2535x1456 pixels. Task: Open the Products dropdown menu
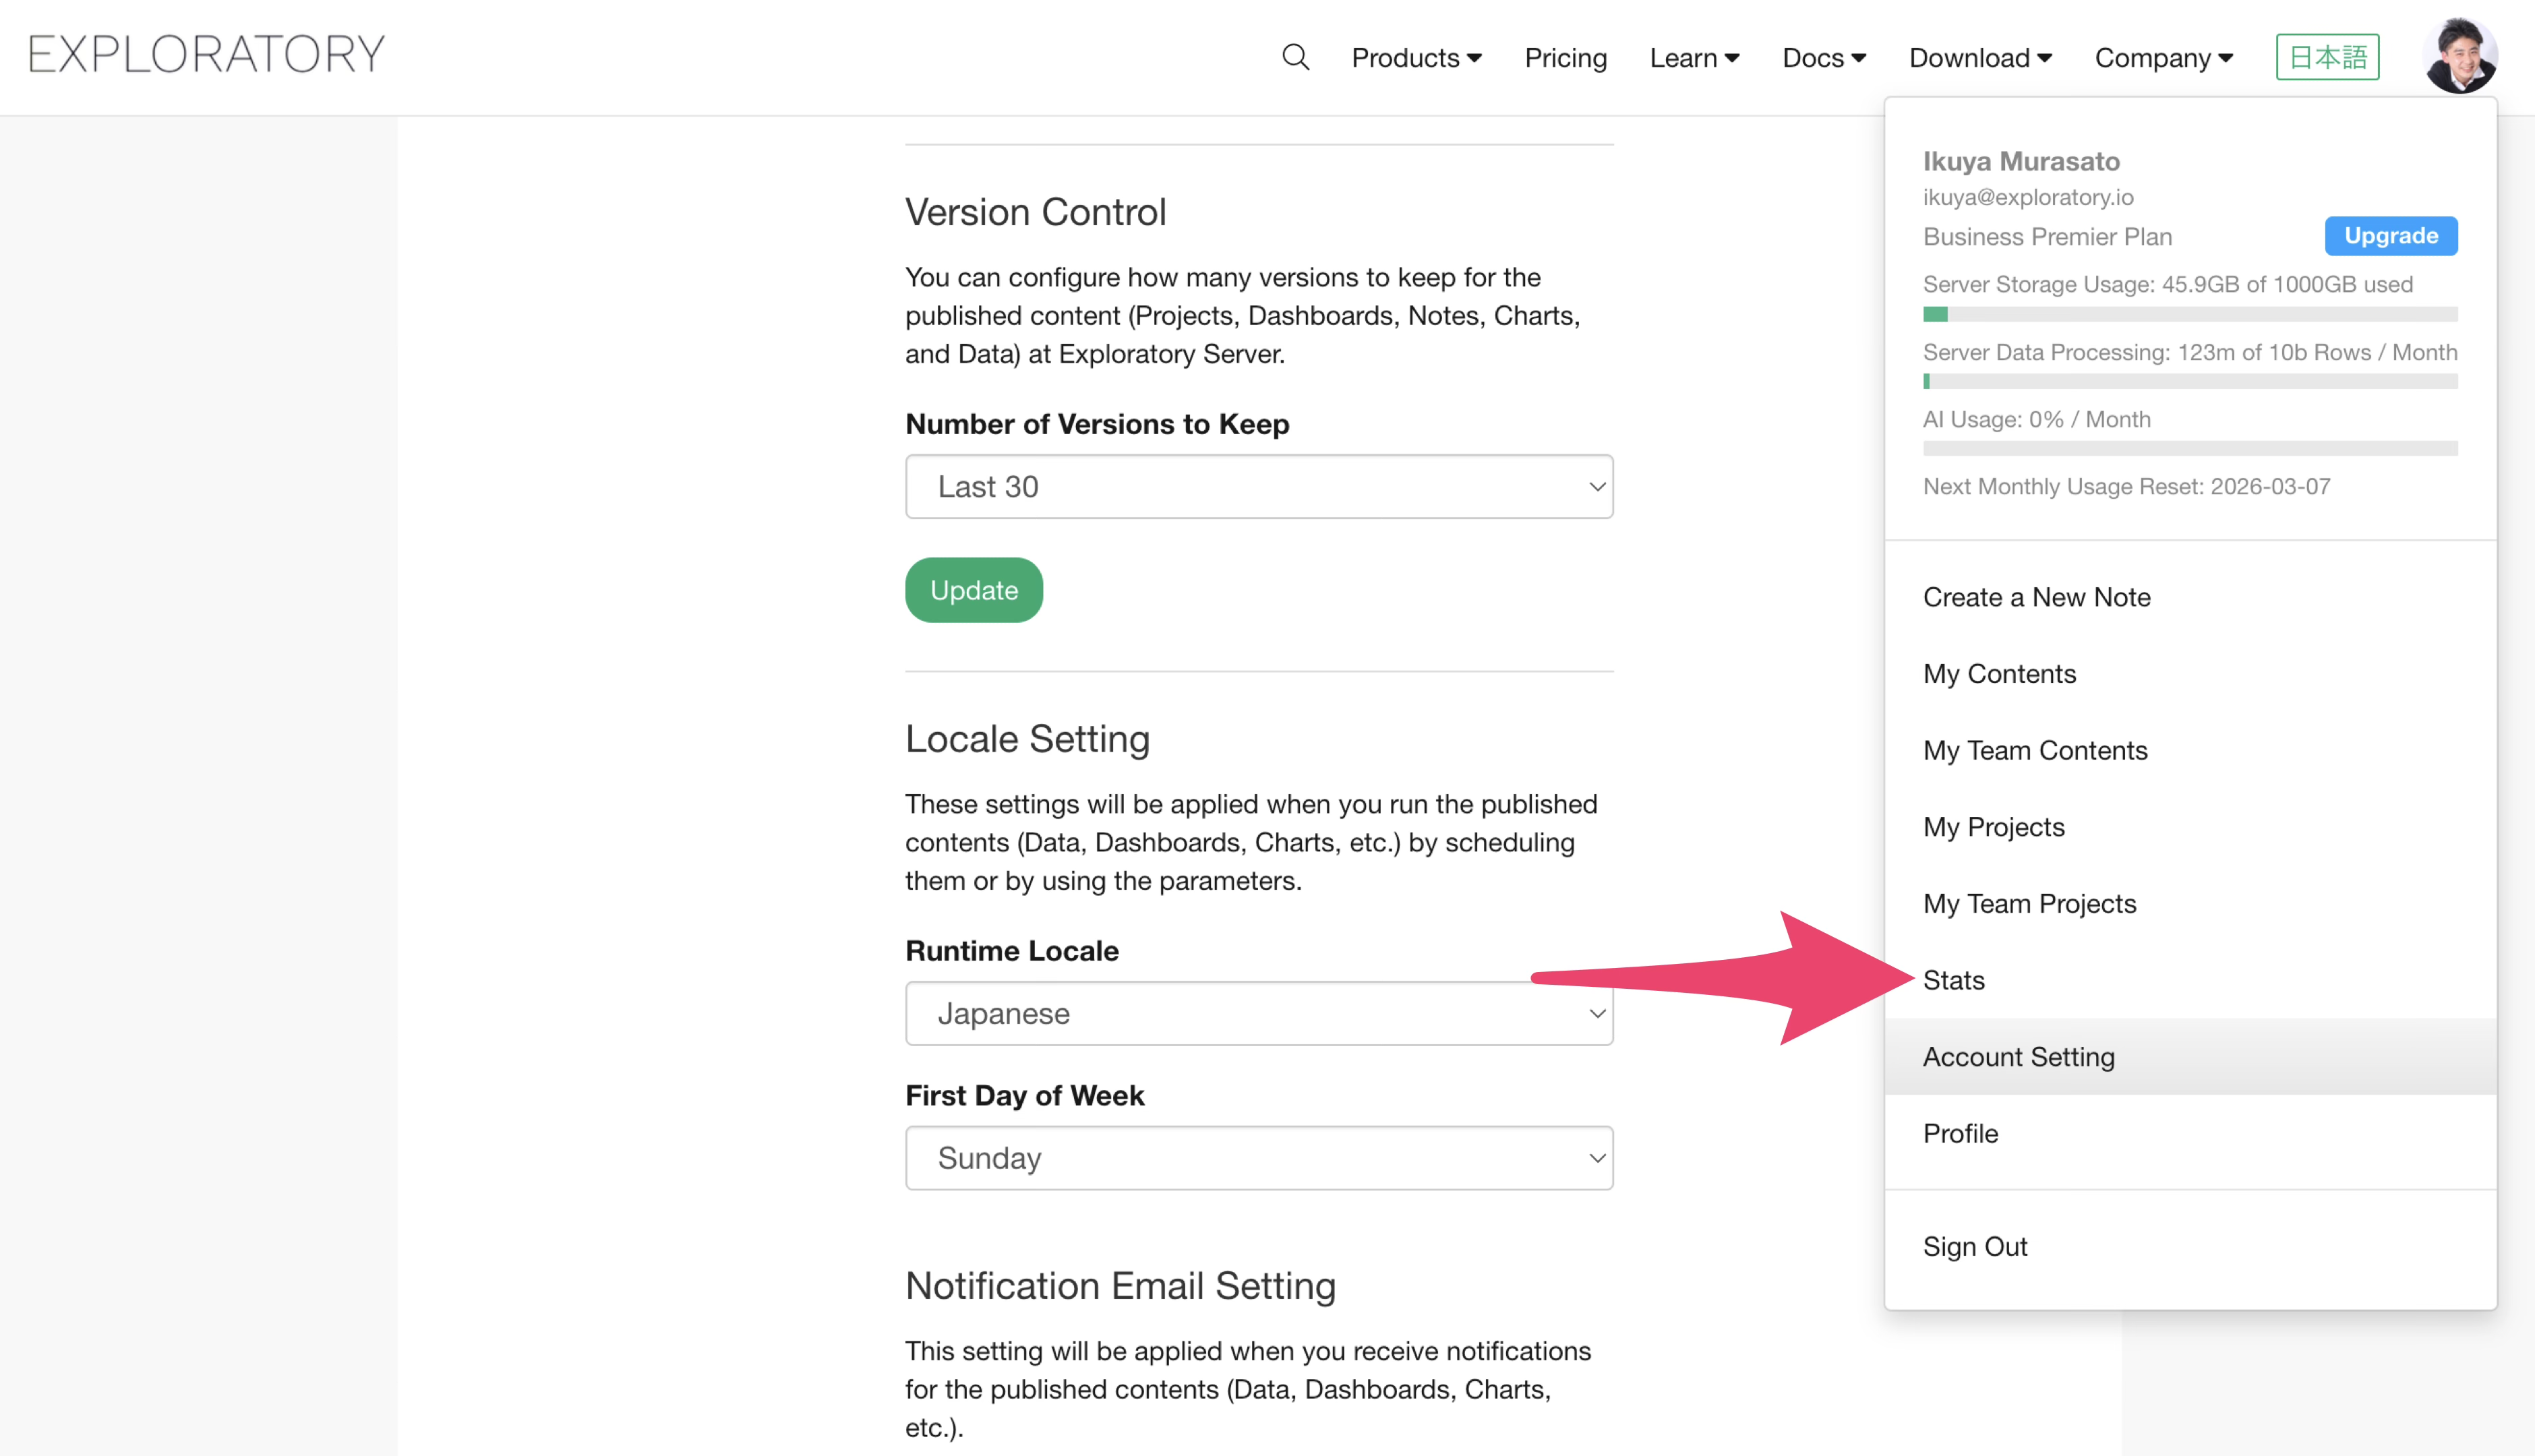coord(1416,58)
